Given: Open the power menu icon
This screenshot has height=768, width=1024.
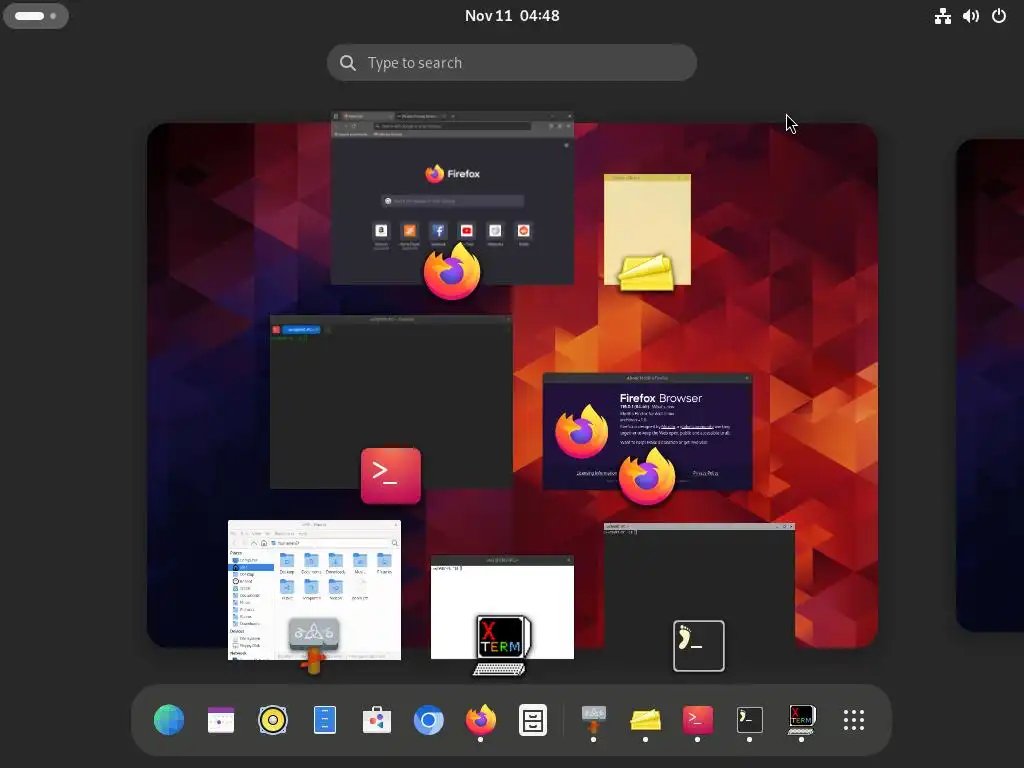Looking at the screenshot, I should (x=999, y=16).
